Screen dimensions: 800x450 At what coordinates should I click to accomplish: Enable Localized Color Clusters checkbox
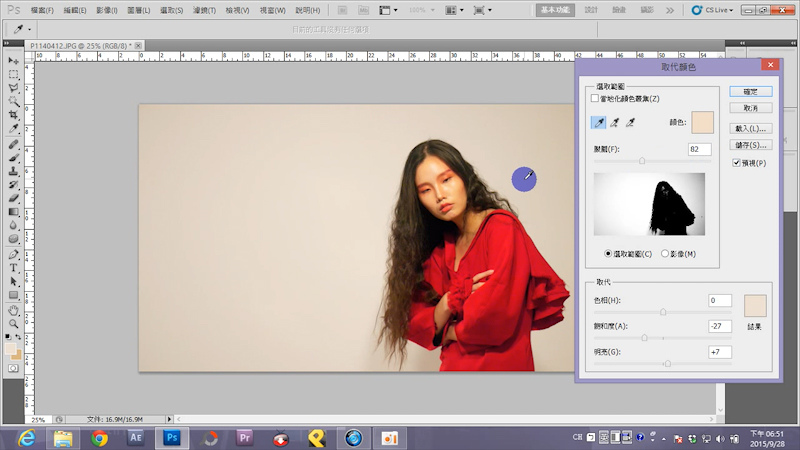[x=596, y=99]
